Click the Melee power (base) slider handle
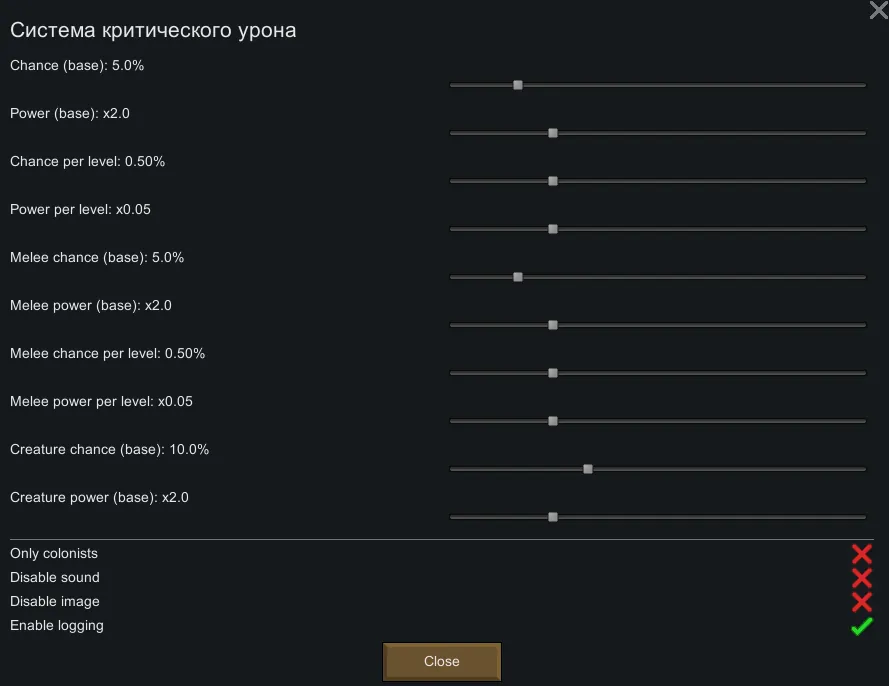Viewport: 889px width, 686px height. click(x=553, y=325)
